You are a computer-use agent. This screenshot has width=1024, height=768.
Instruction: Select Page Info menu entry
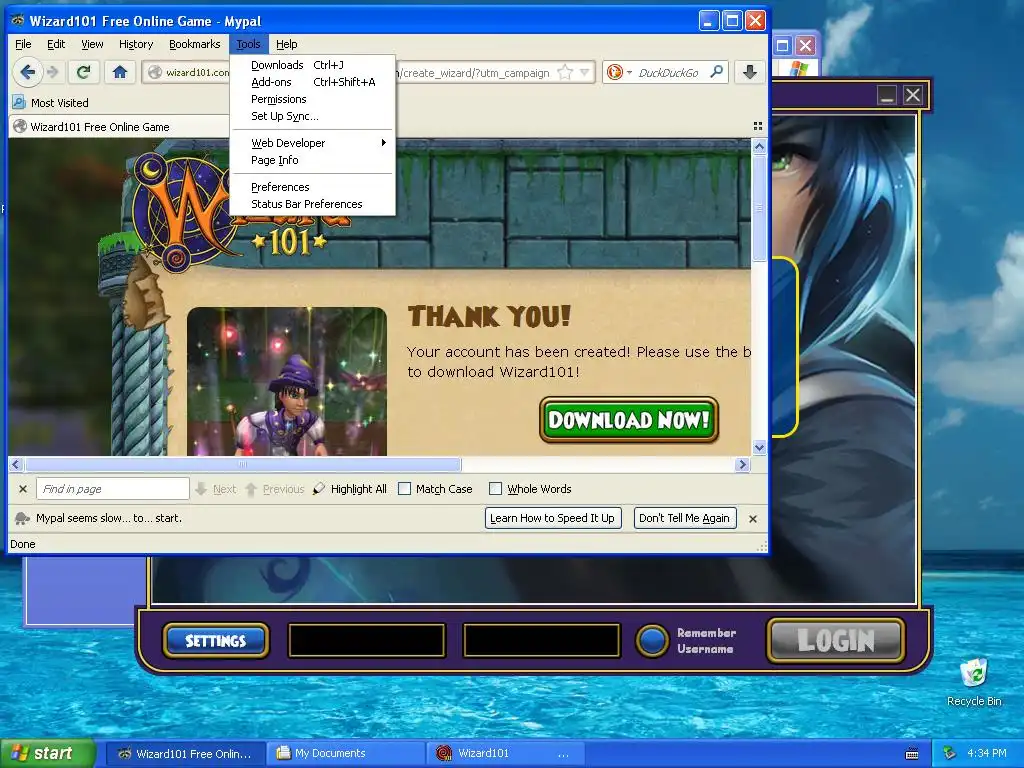pos(313,160)
